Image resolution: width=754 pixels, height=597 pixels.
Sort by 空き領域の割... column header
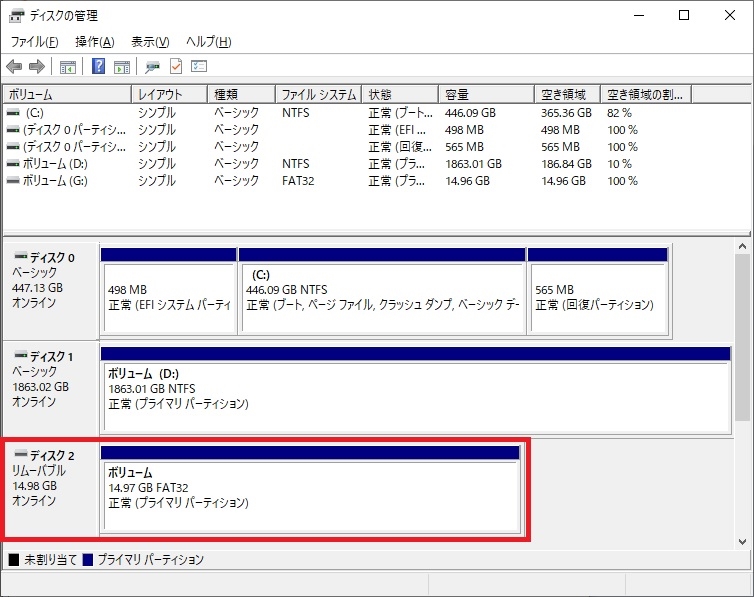646,94
